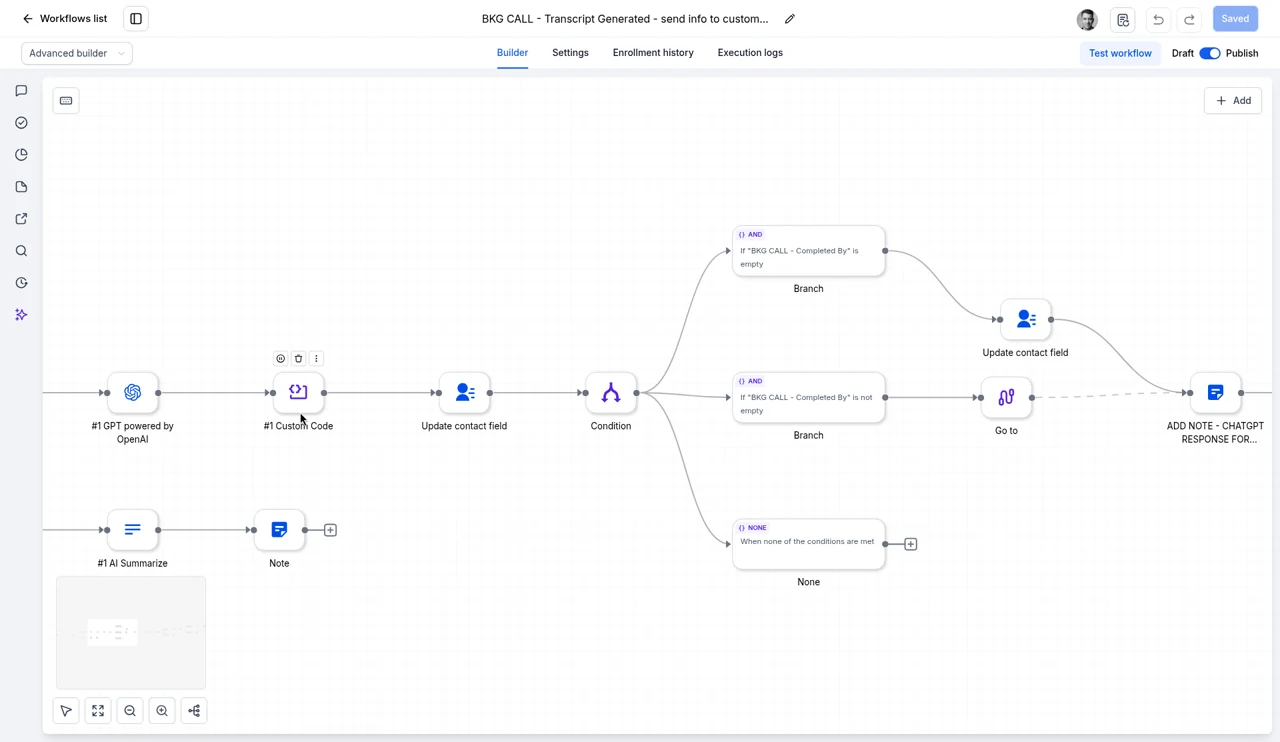Select the GPT powered by OpenAI node
The height and width of the screenshot is (742, 1280).
tap(132, 393)
